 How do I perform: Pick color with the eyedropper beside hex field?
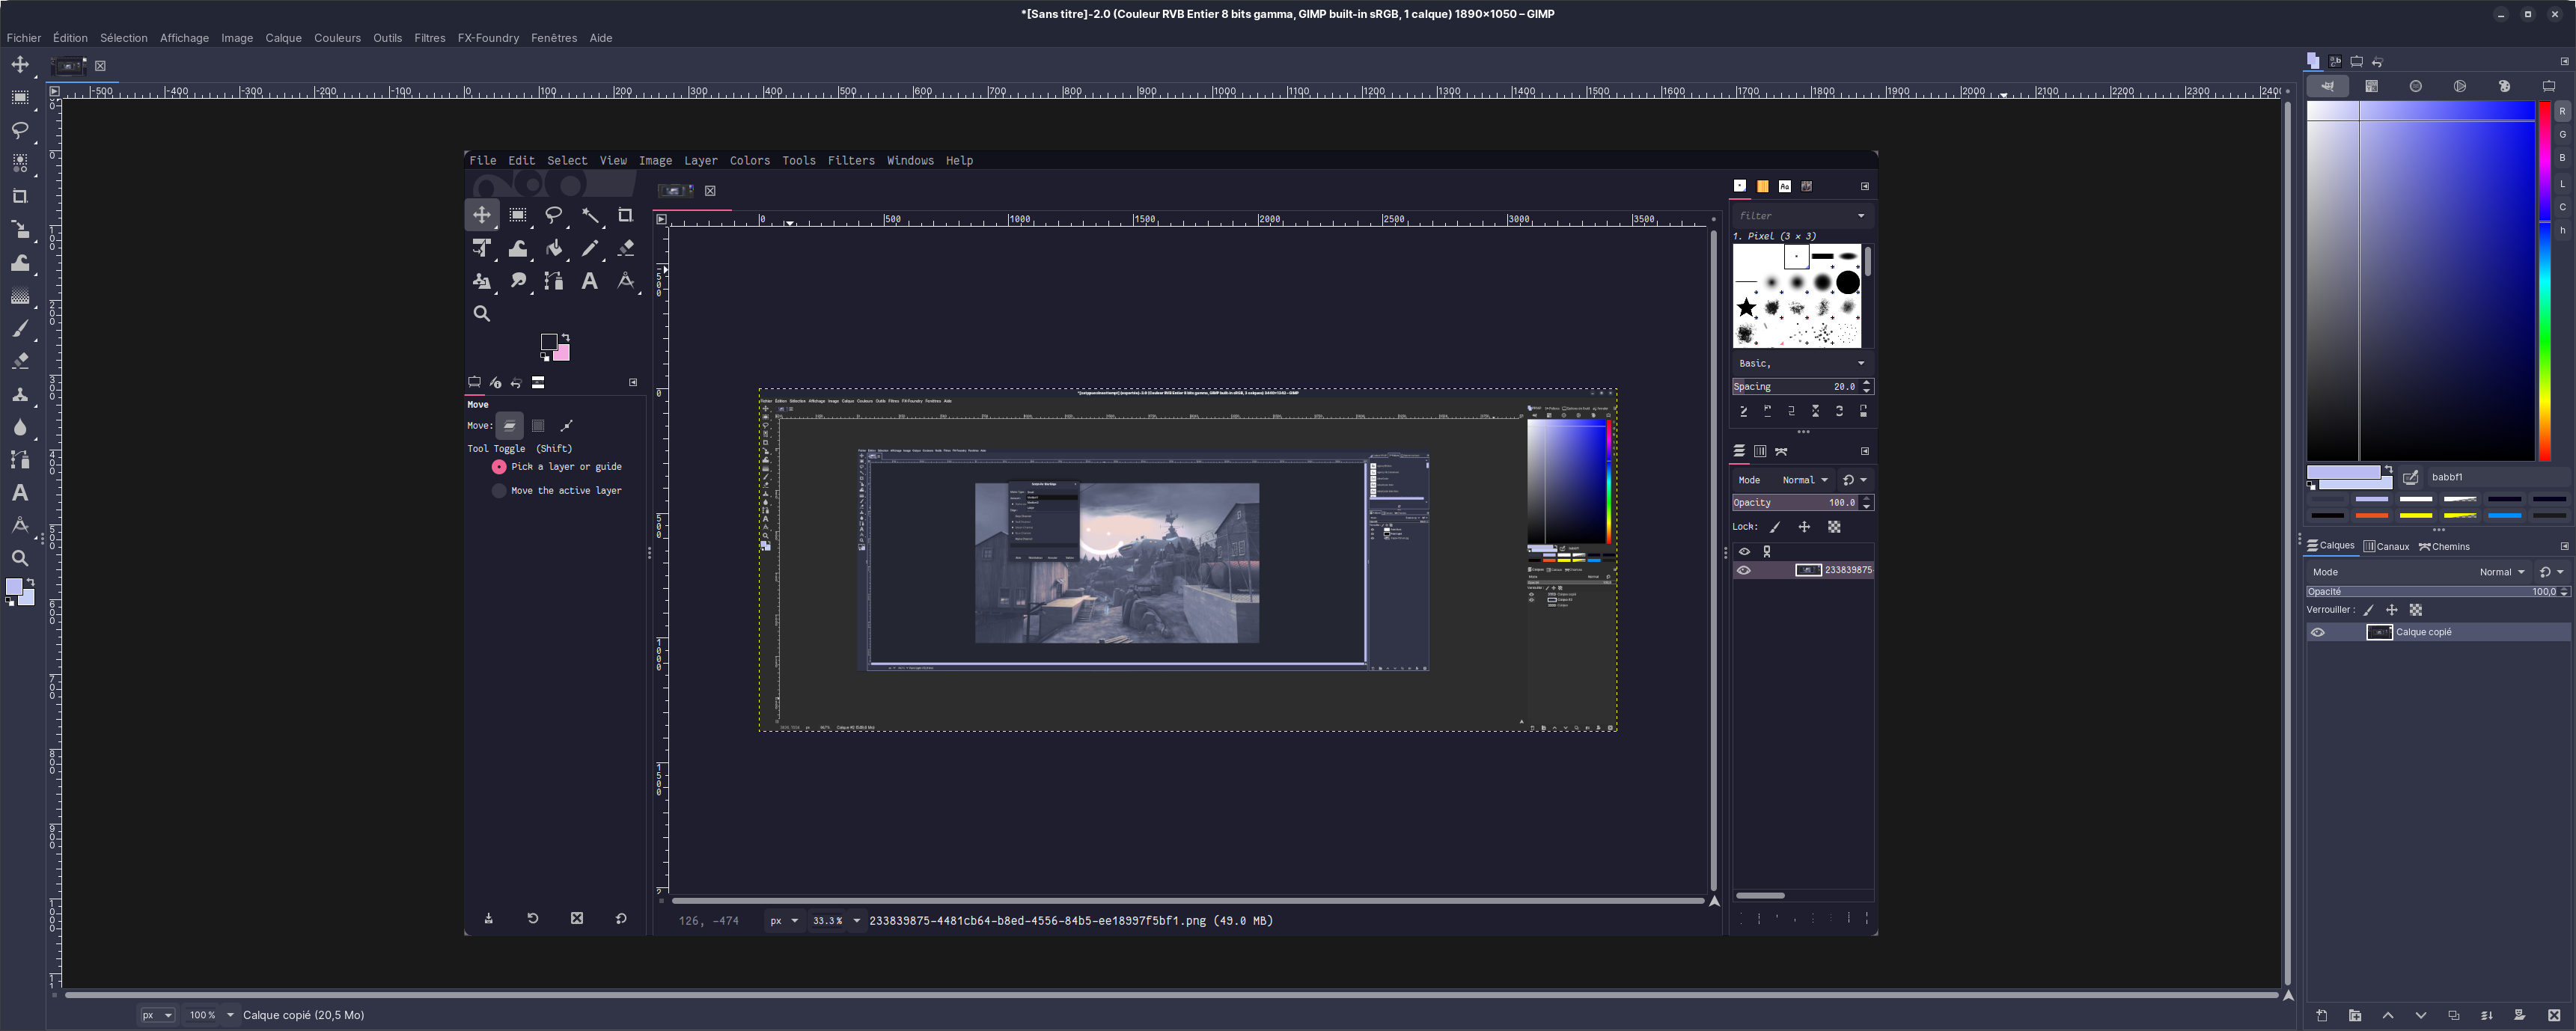click(2411, 477)
